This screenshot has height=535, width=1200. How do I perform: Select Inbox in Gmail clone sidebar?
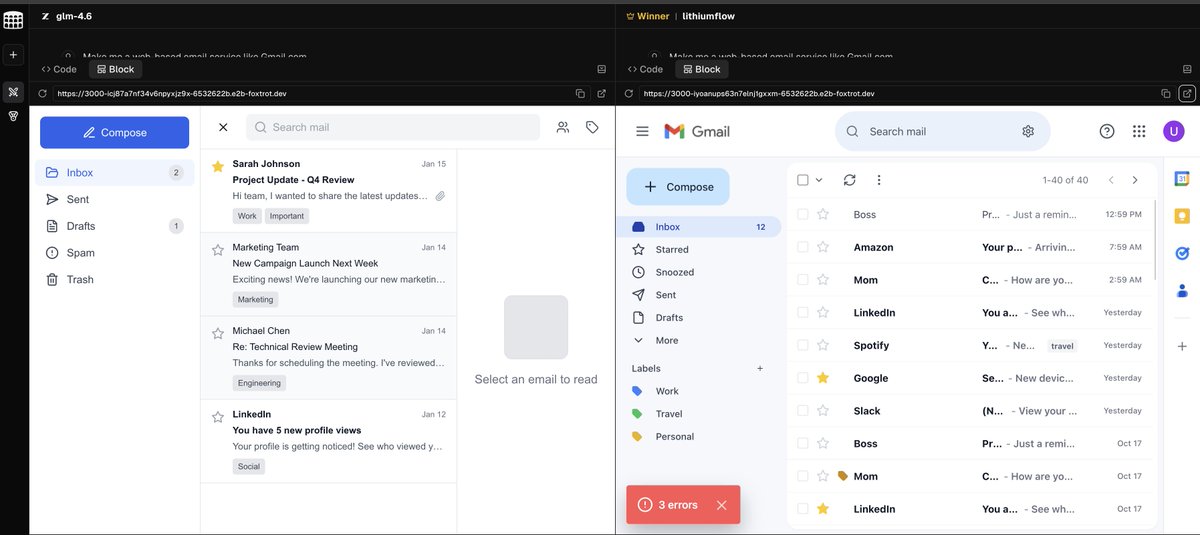coord(699,227)
